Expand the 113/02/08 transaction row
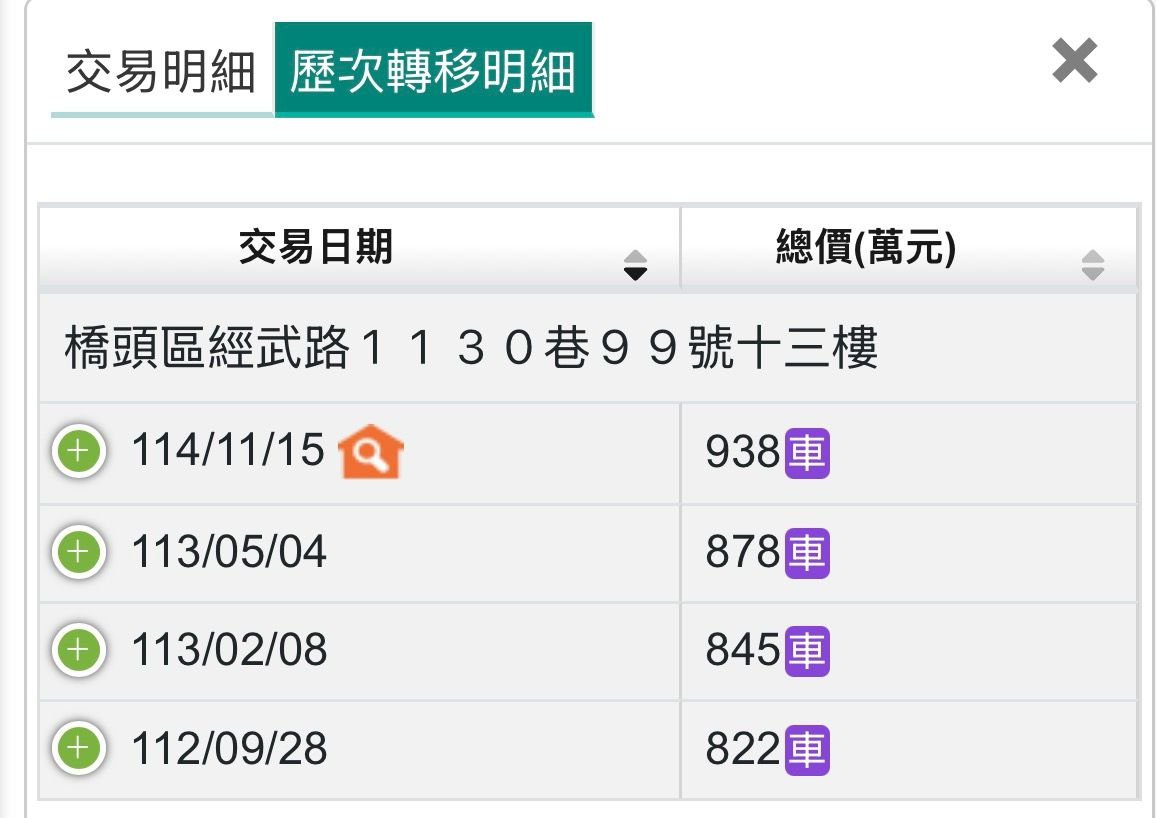The width and height of the screenshot is (1156, 818). pos(79,650)
